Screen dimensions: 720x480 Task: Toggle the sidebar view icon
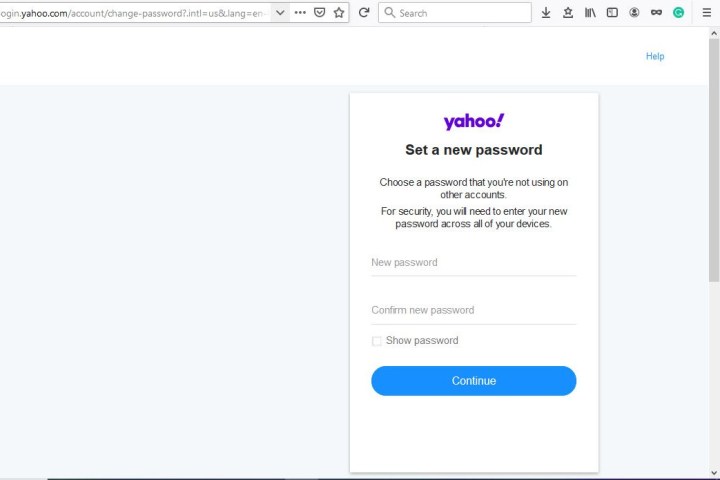point(612,13)
